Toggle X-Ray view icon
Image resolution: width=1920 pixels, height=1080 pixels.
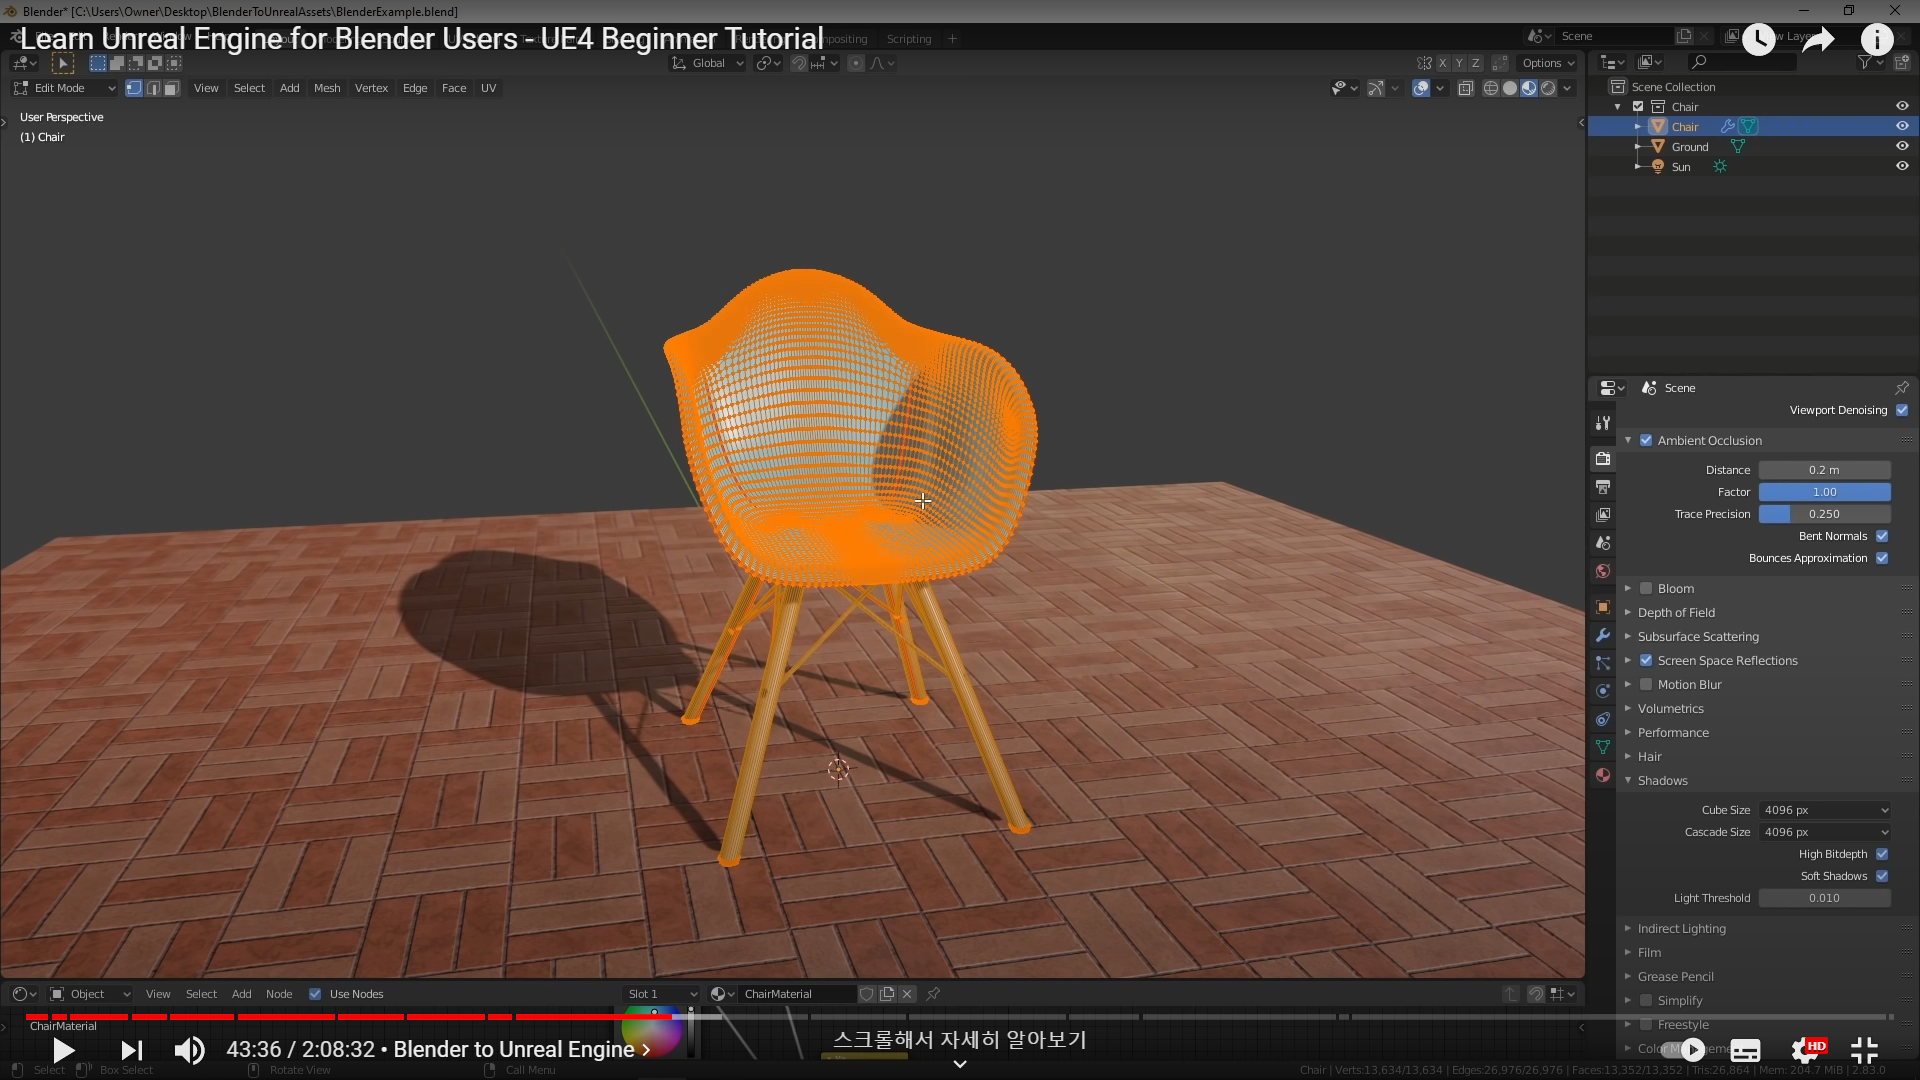tap(1465, 88)
